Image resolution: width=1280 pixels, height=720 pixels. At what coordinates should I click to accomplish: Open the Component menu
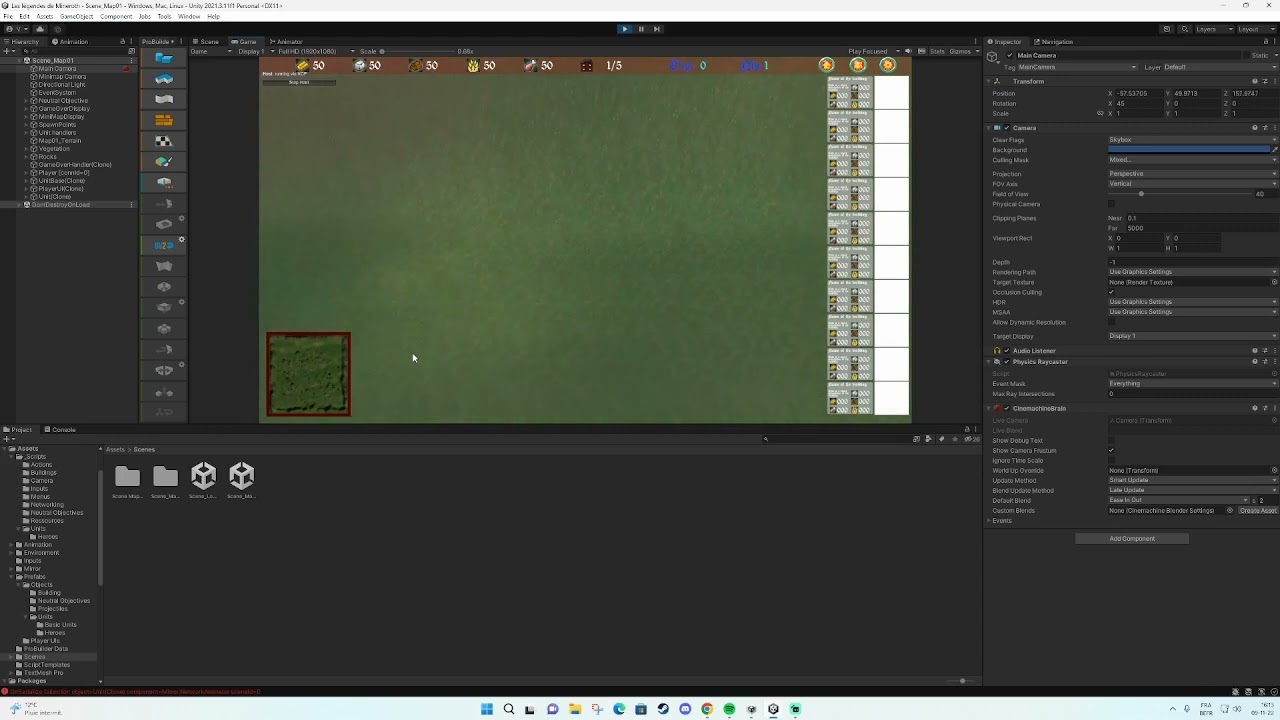tap(116, 17)
